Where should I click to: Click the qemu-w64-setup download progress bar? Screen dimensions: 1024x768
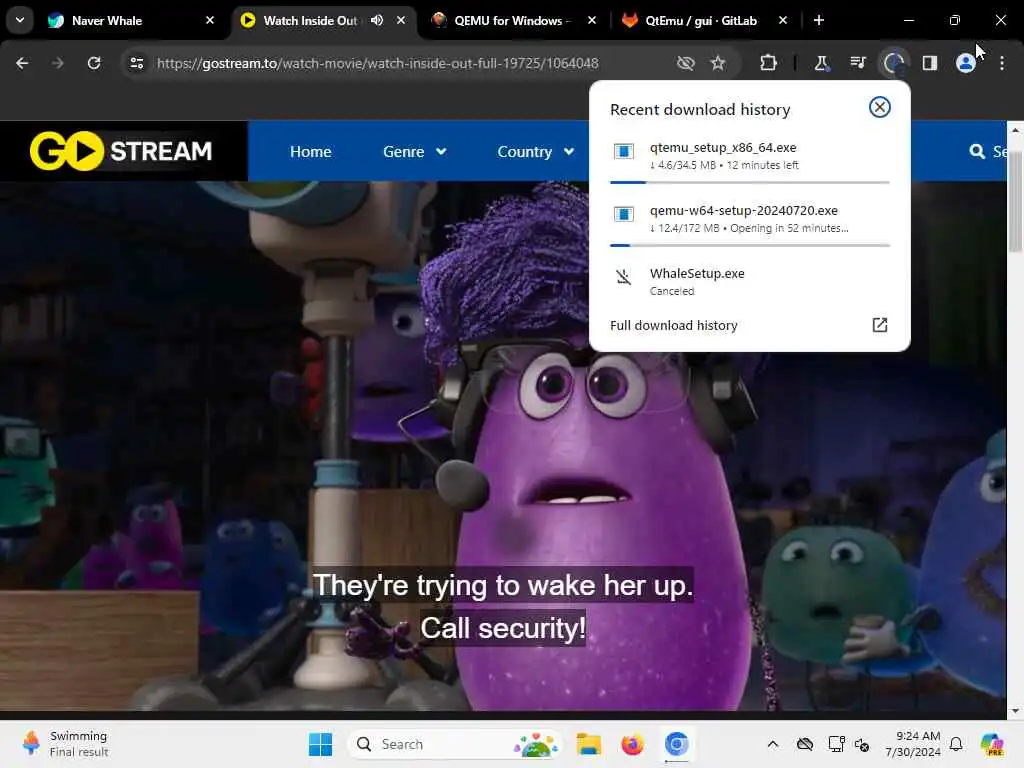tap(749, 245)
